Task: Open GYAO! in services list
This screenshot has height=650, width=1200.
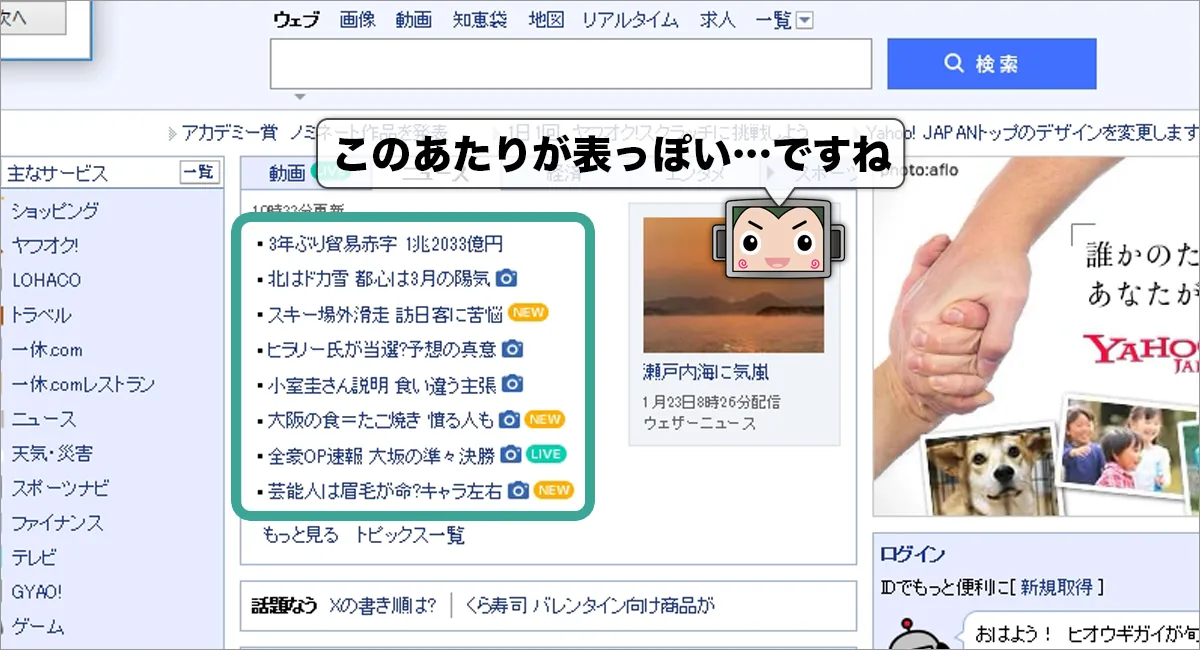Action: pyautogui.click(x=37, y=592)
